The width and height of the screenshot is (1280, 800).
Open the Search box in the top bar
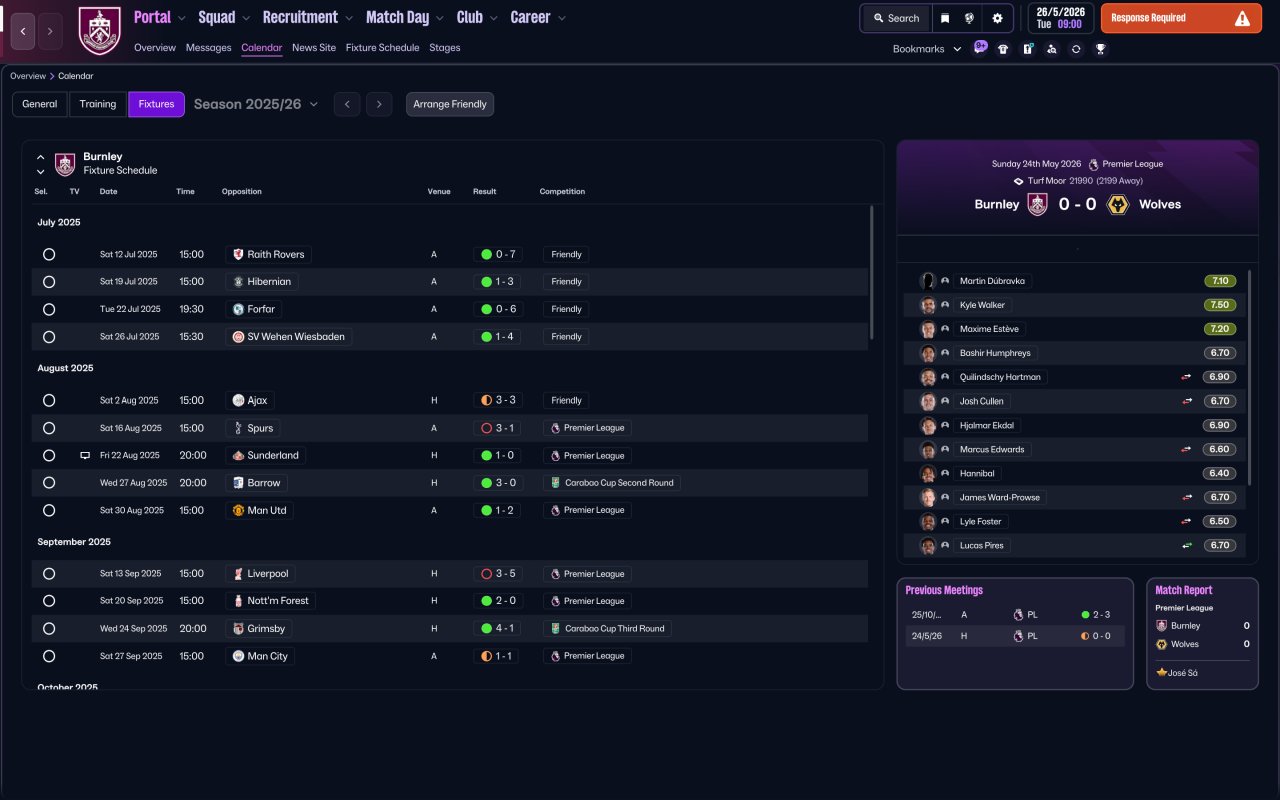point(895,18)
